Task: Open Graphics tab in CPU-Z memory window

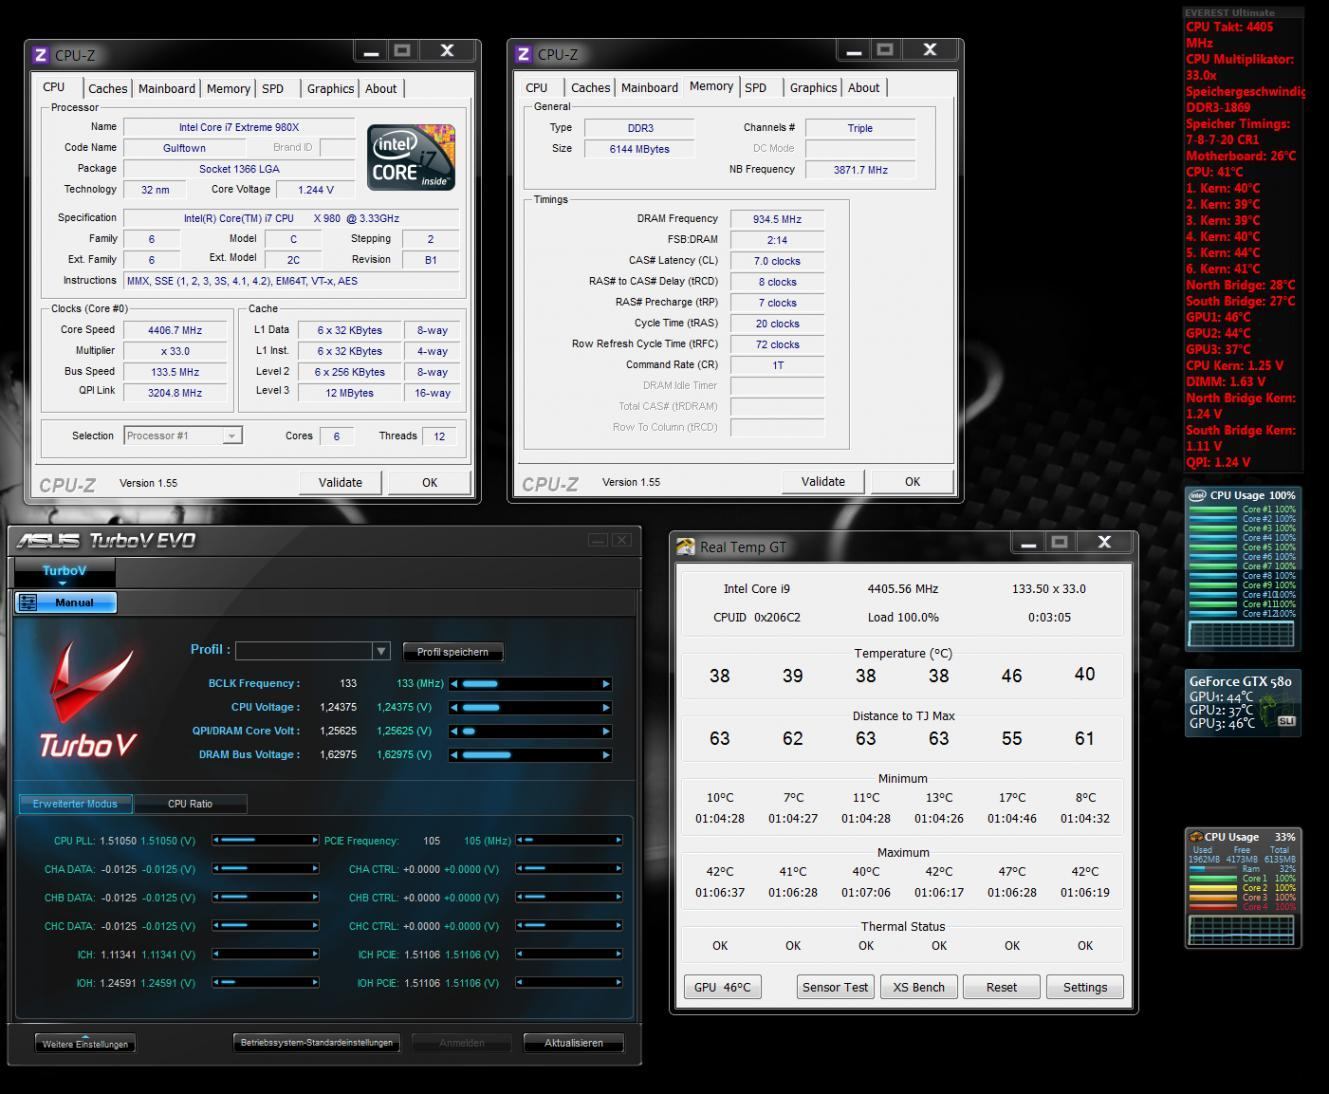Action: click(x=813, y=88)
